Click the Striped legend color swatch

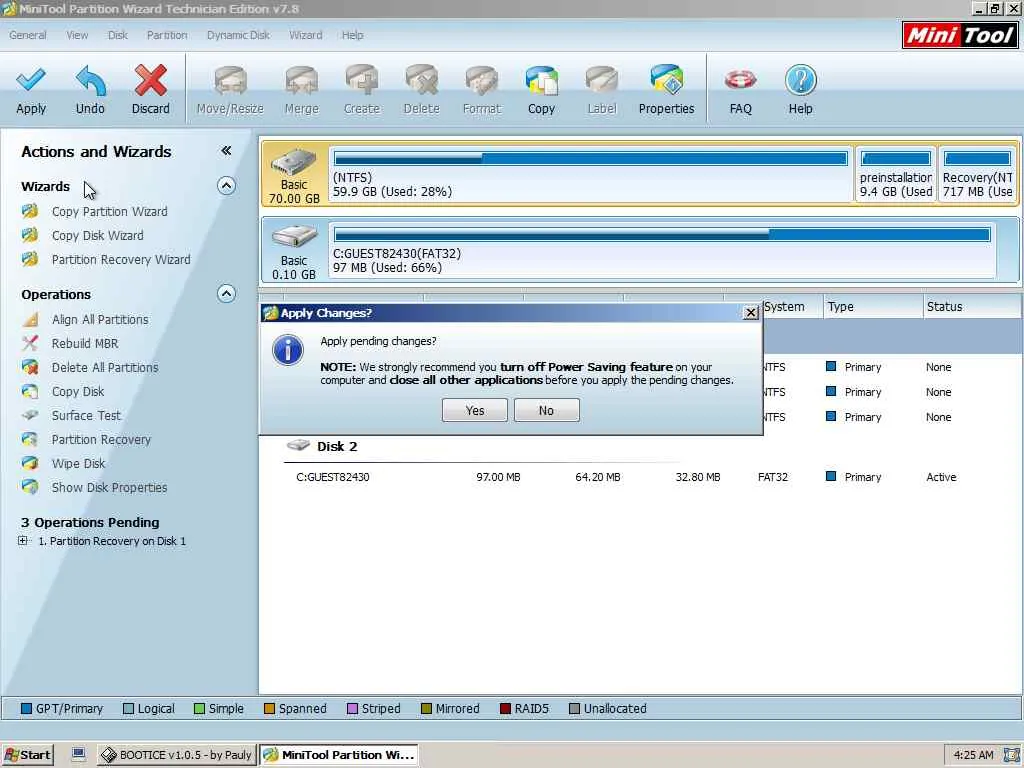tap(352, 709)
